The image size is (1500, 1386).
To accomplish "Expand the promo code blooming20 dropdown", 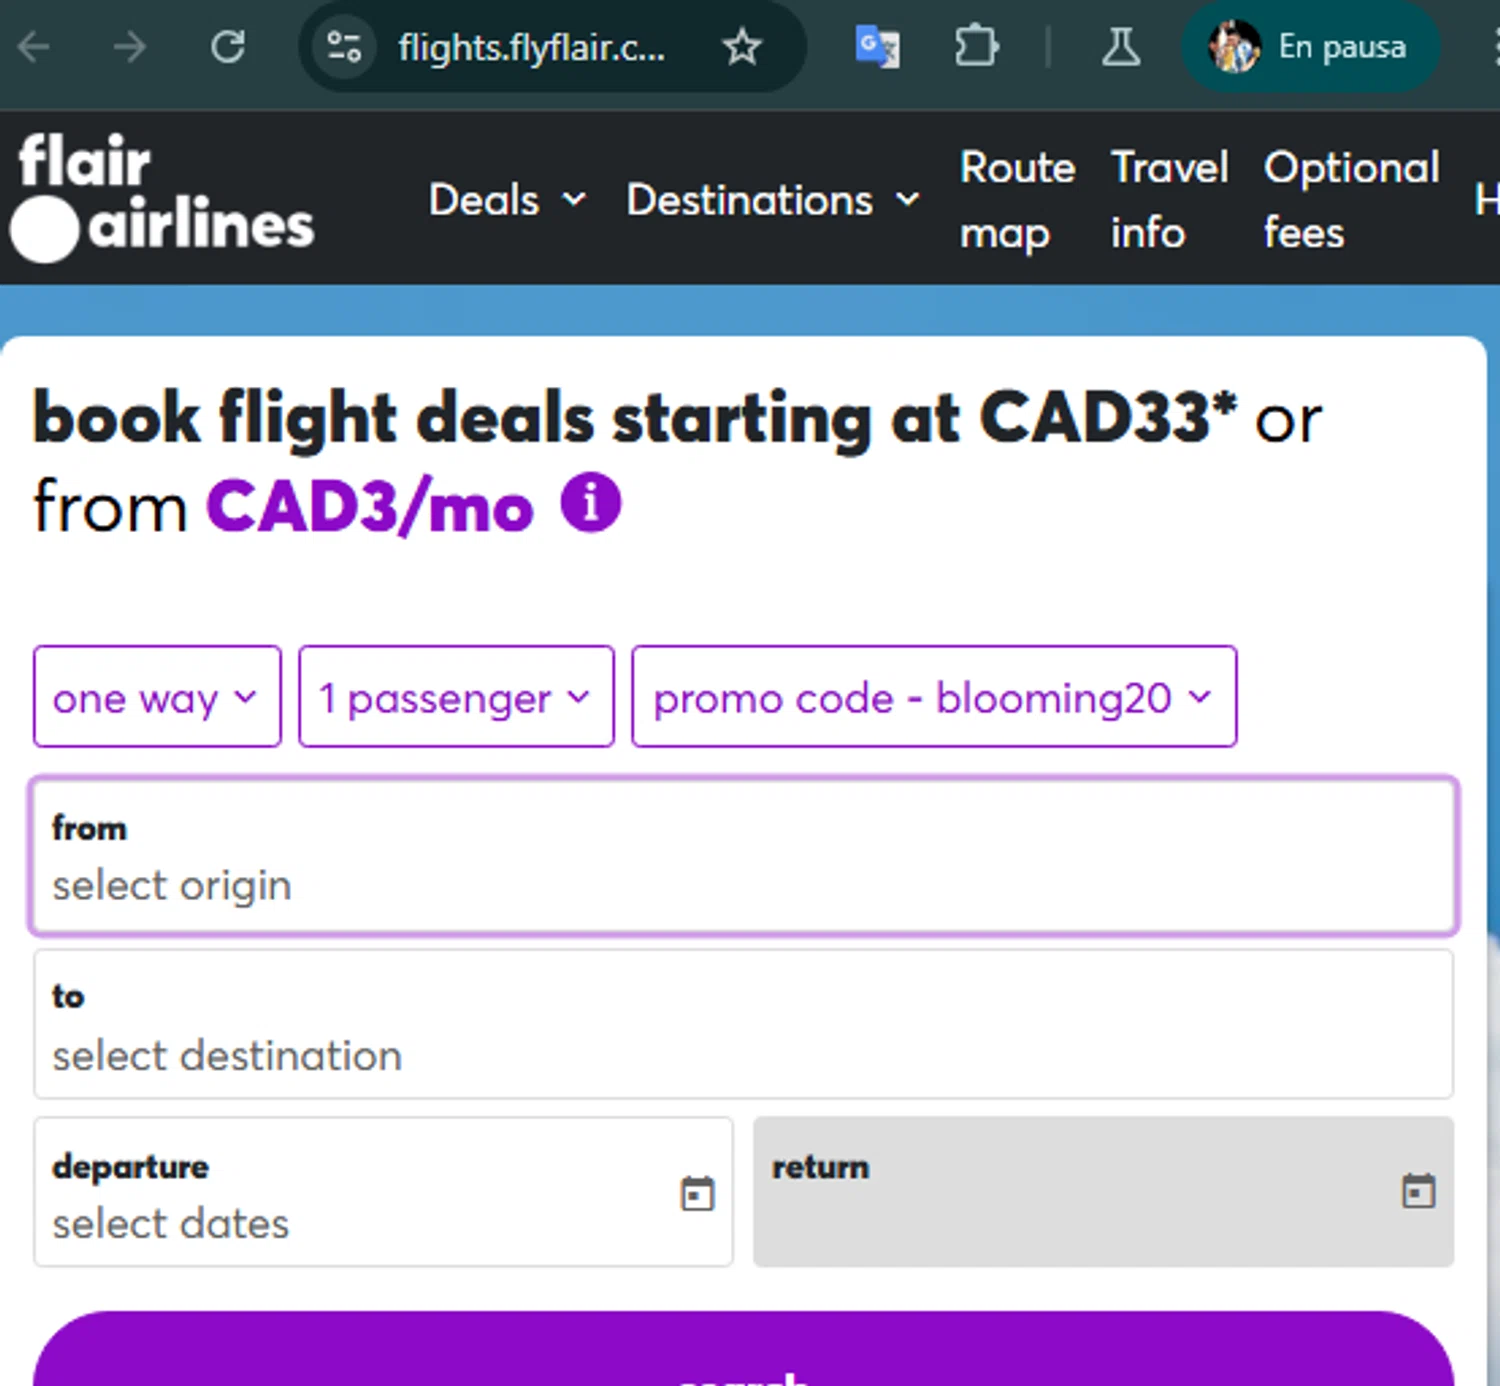I will pos(934,697).
